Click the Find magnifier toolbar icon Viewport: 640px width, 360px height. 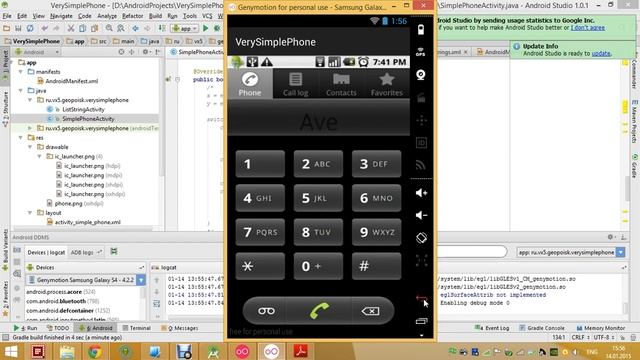[x=109, y=28]
